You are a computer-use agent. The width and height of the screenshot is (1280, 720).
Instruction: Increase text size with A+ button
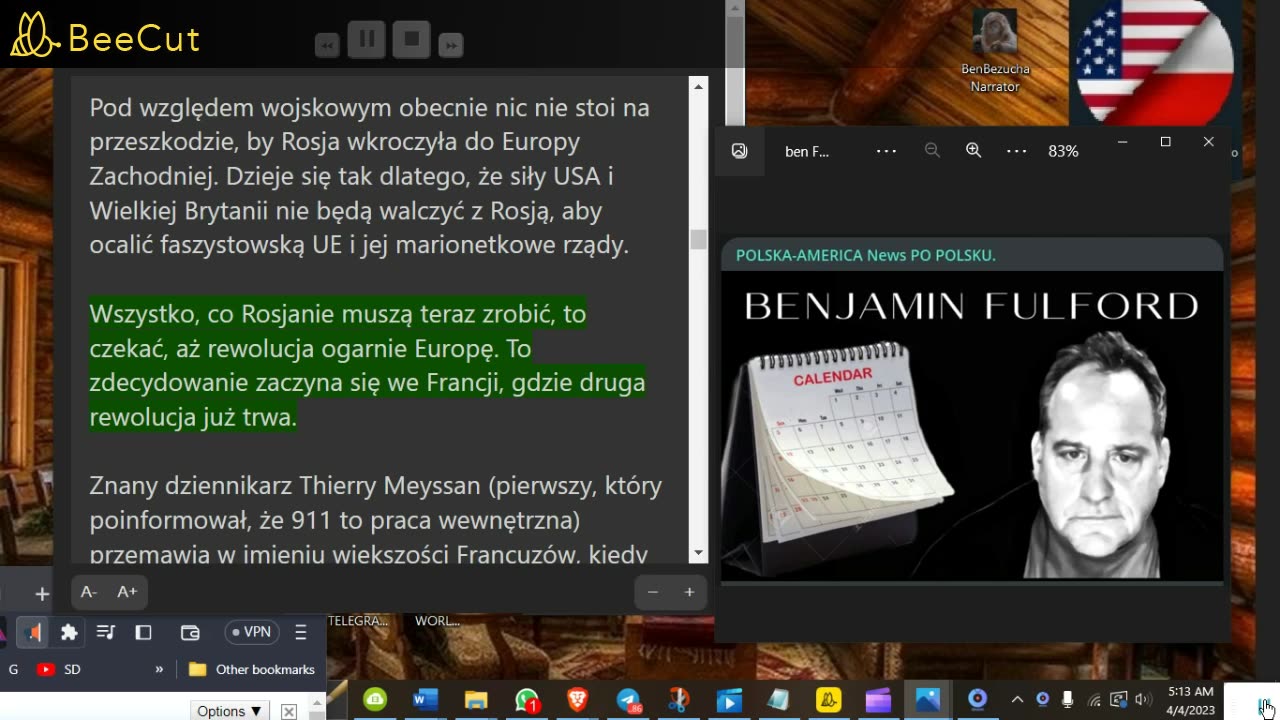127,592
